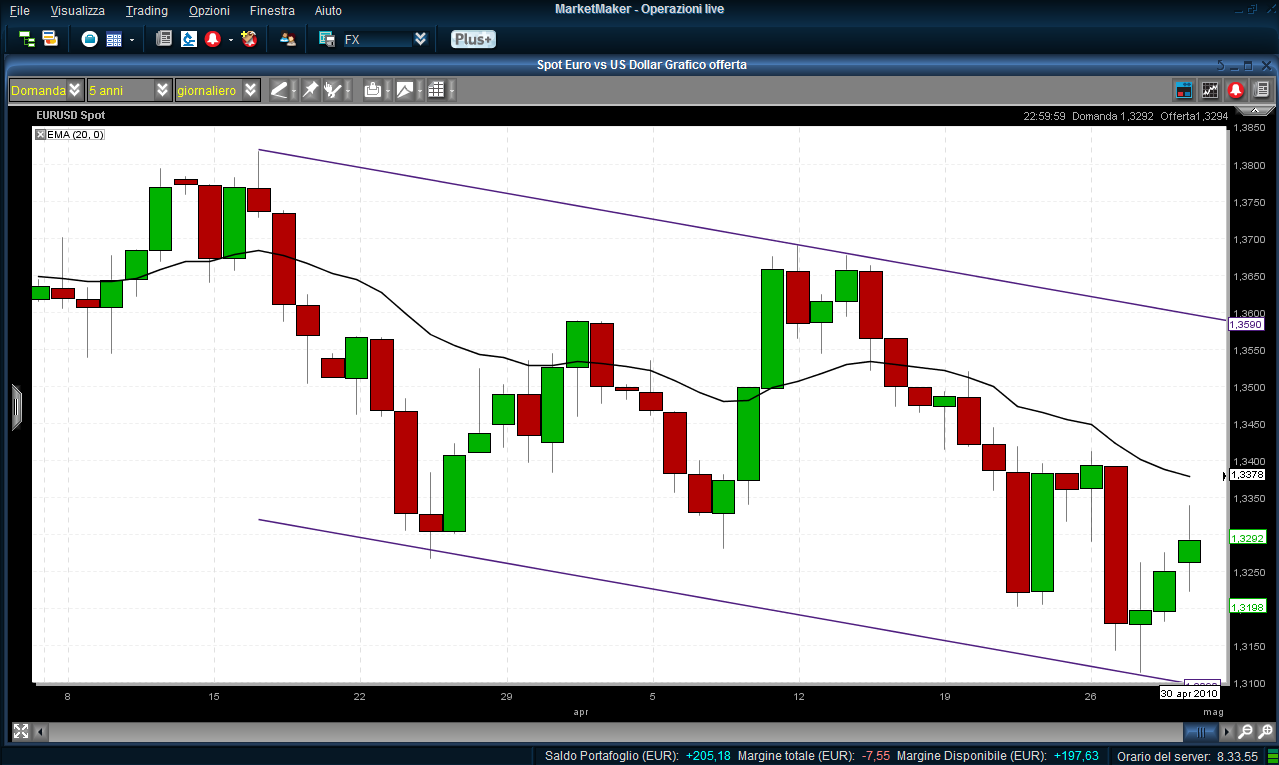Click the print chart icon
This screenshot has width=1279, height=765.
(x=373, y=90)
